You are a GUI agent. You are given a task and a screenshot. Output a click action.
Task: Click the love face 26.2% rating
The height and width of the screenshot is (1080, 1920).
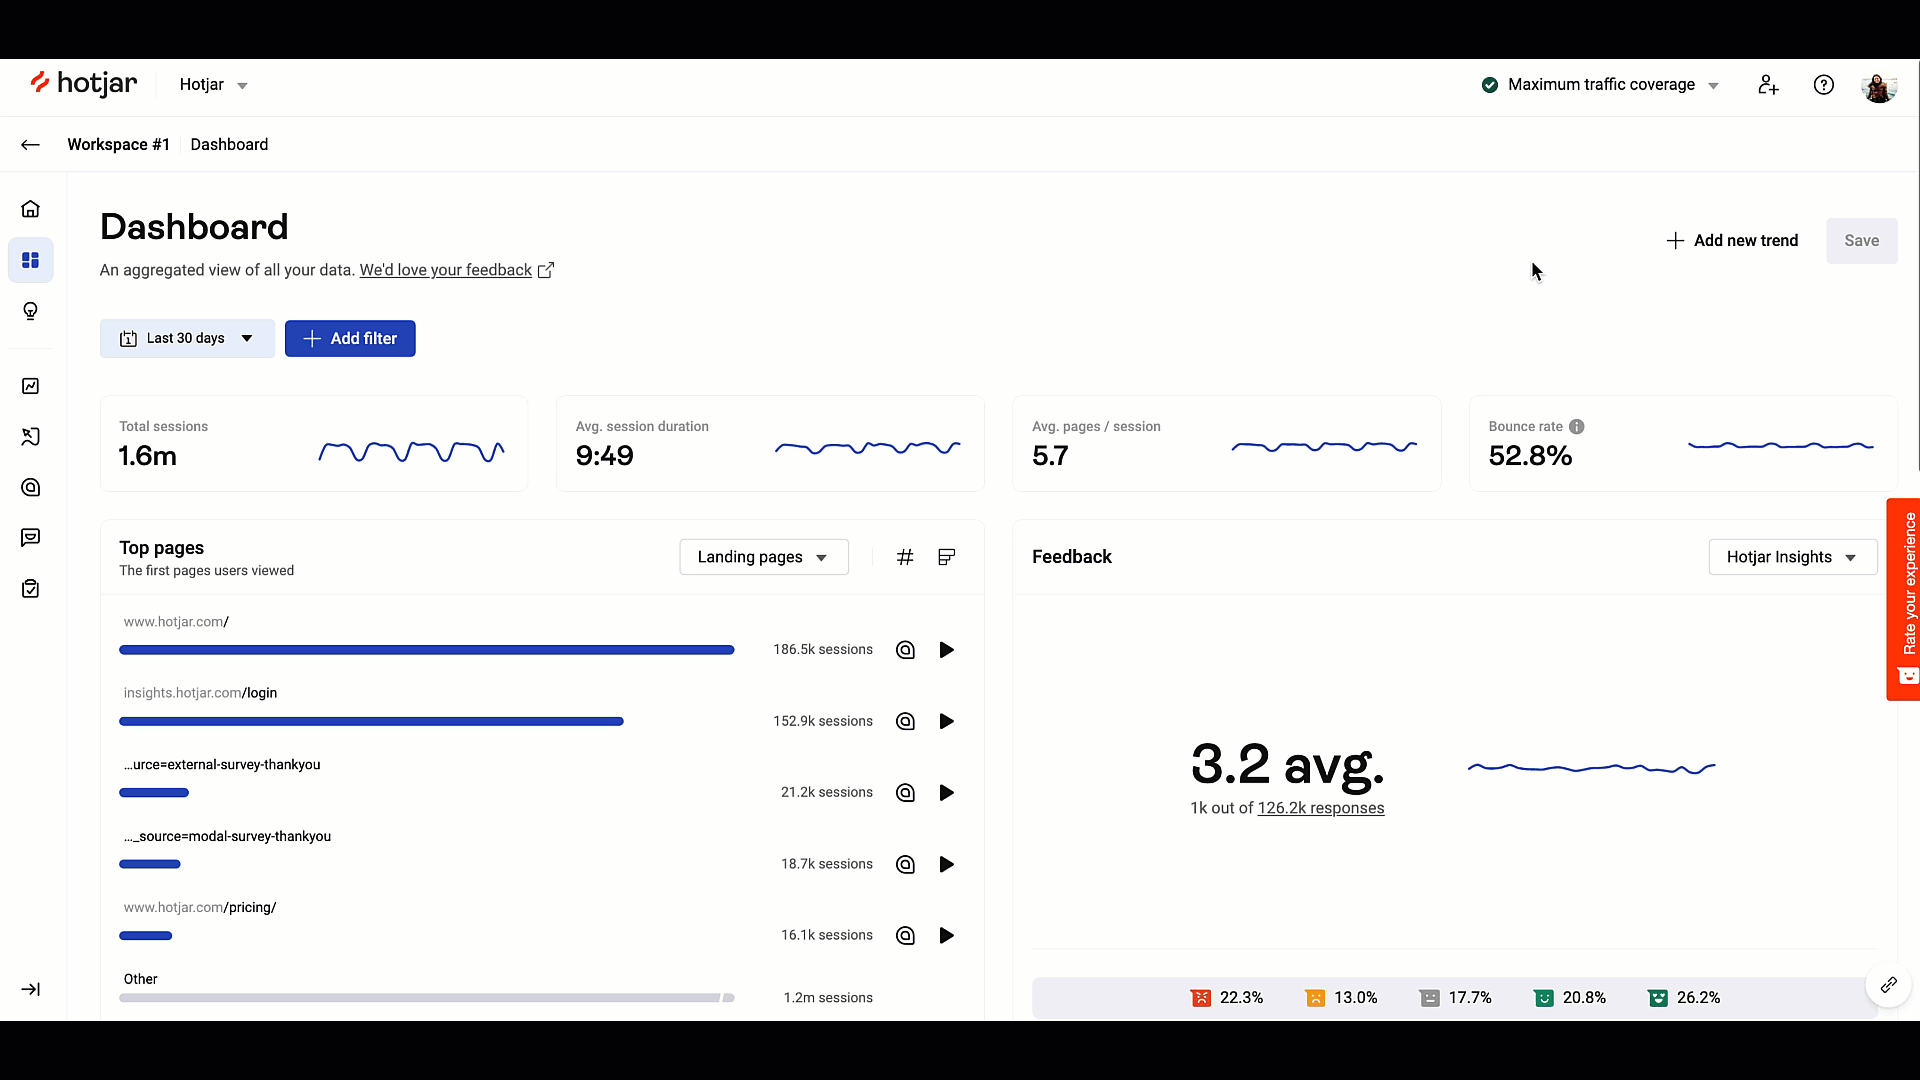1684,998
